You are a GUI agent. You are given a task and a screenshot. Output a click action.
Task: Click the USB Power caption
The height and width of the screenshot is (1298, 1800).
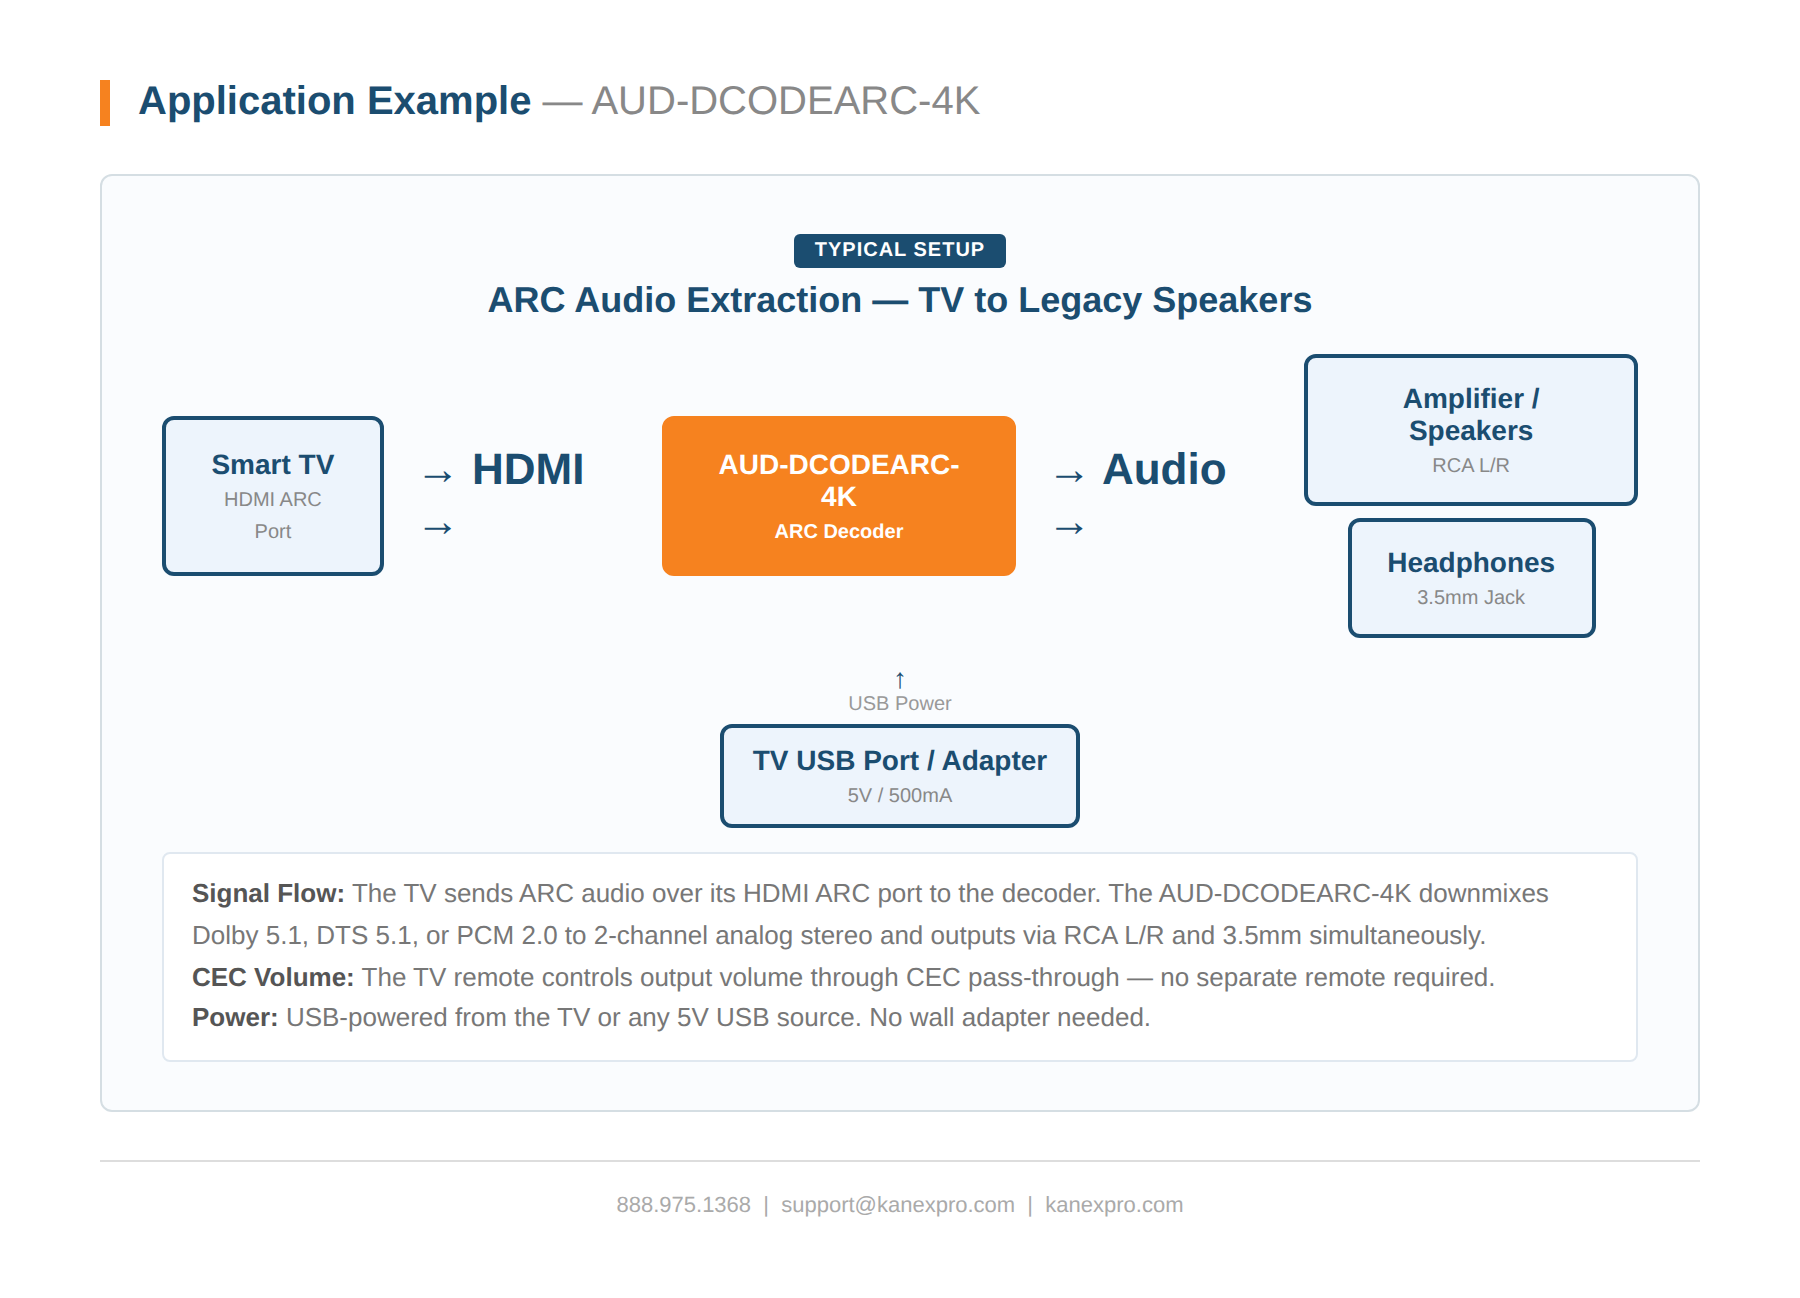pyautogui.click(x=900, y=703)
